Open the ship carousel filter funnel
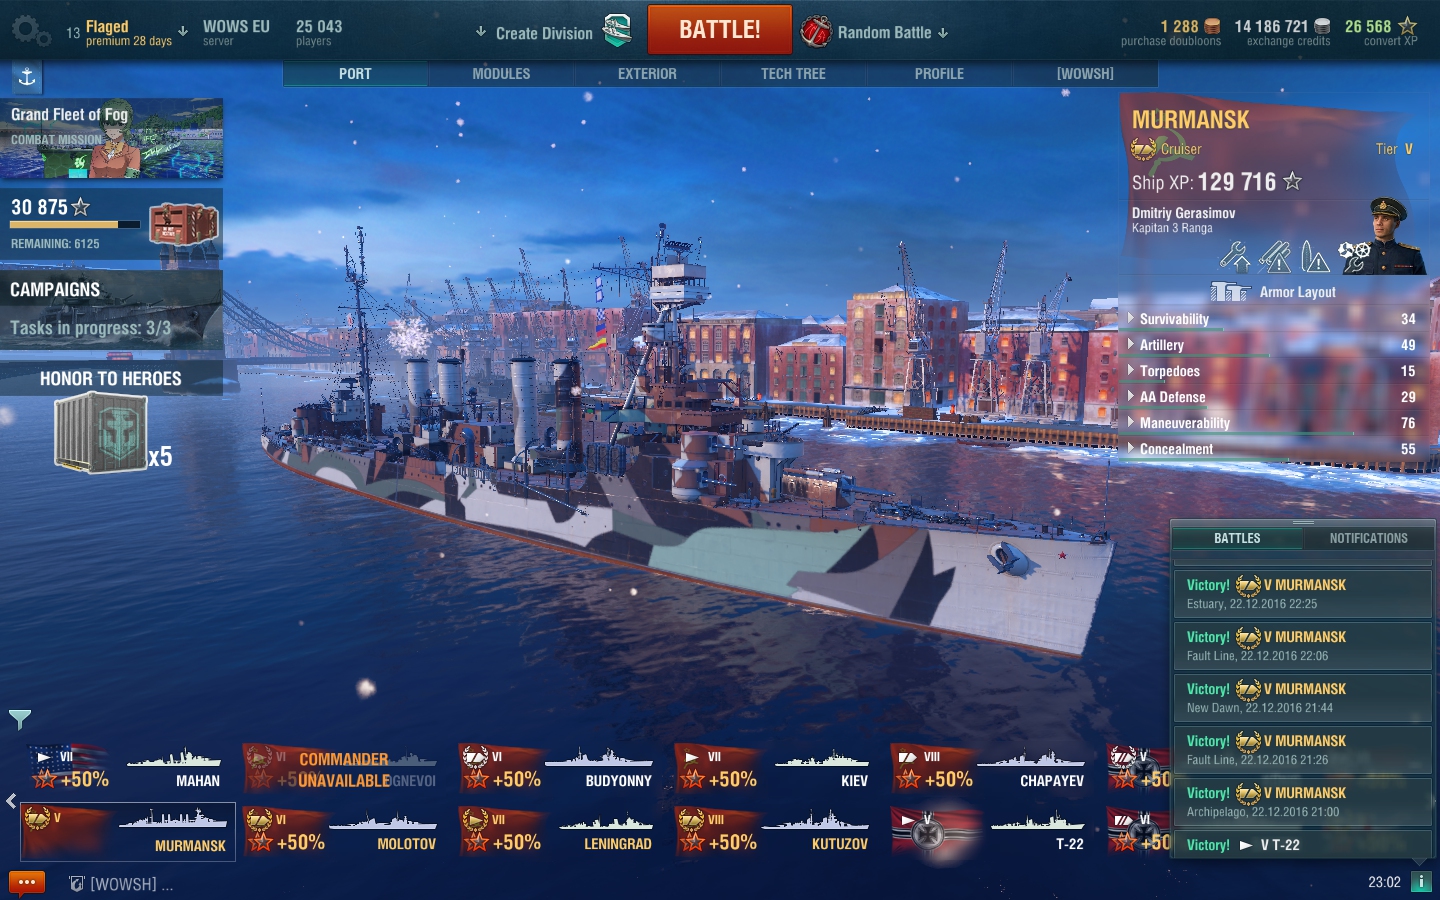 20,719
